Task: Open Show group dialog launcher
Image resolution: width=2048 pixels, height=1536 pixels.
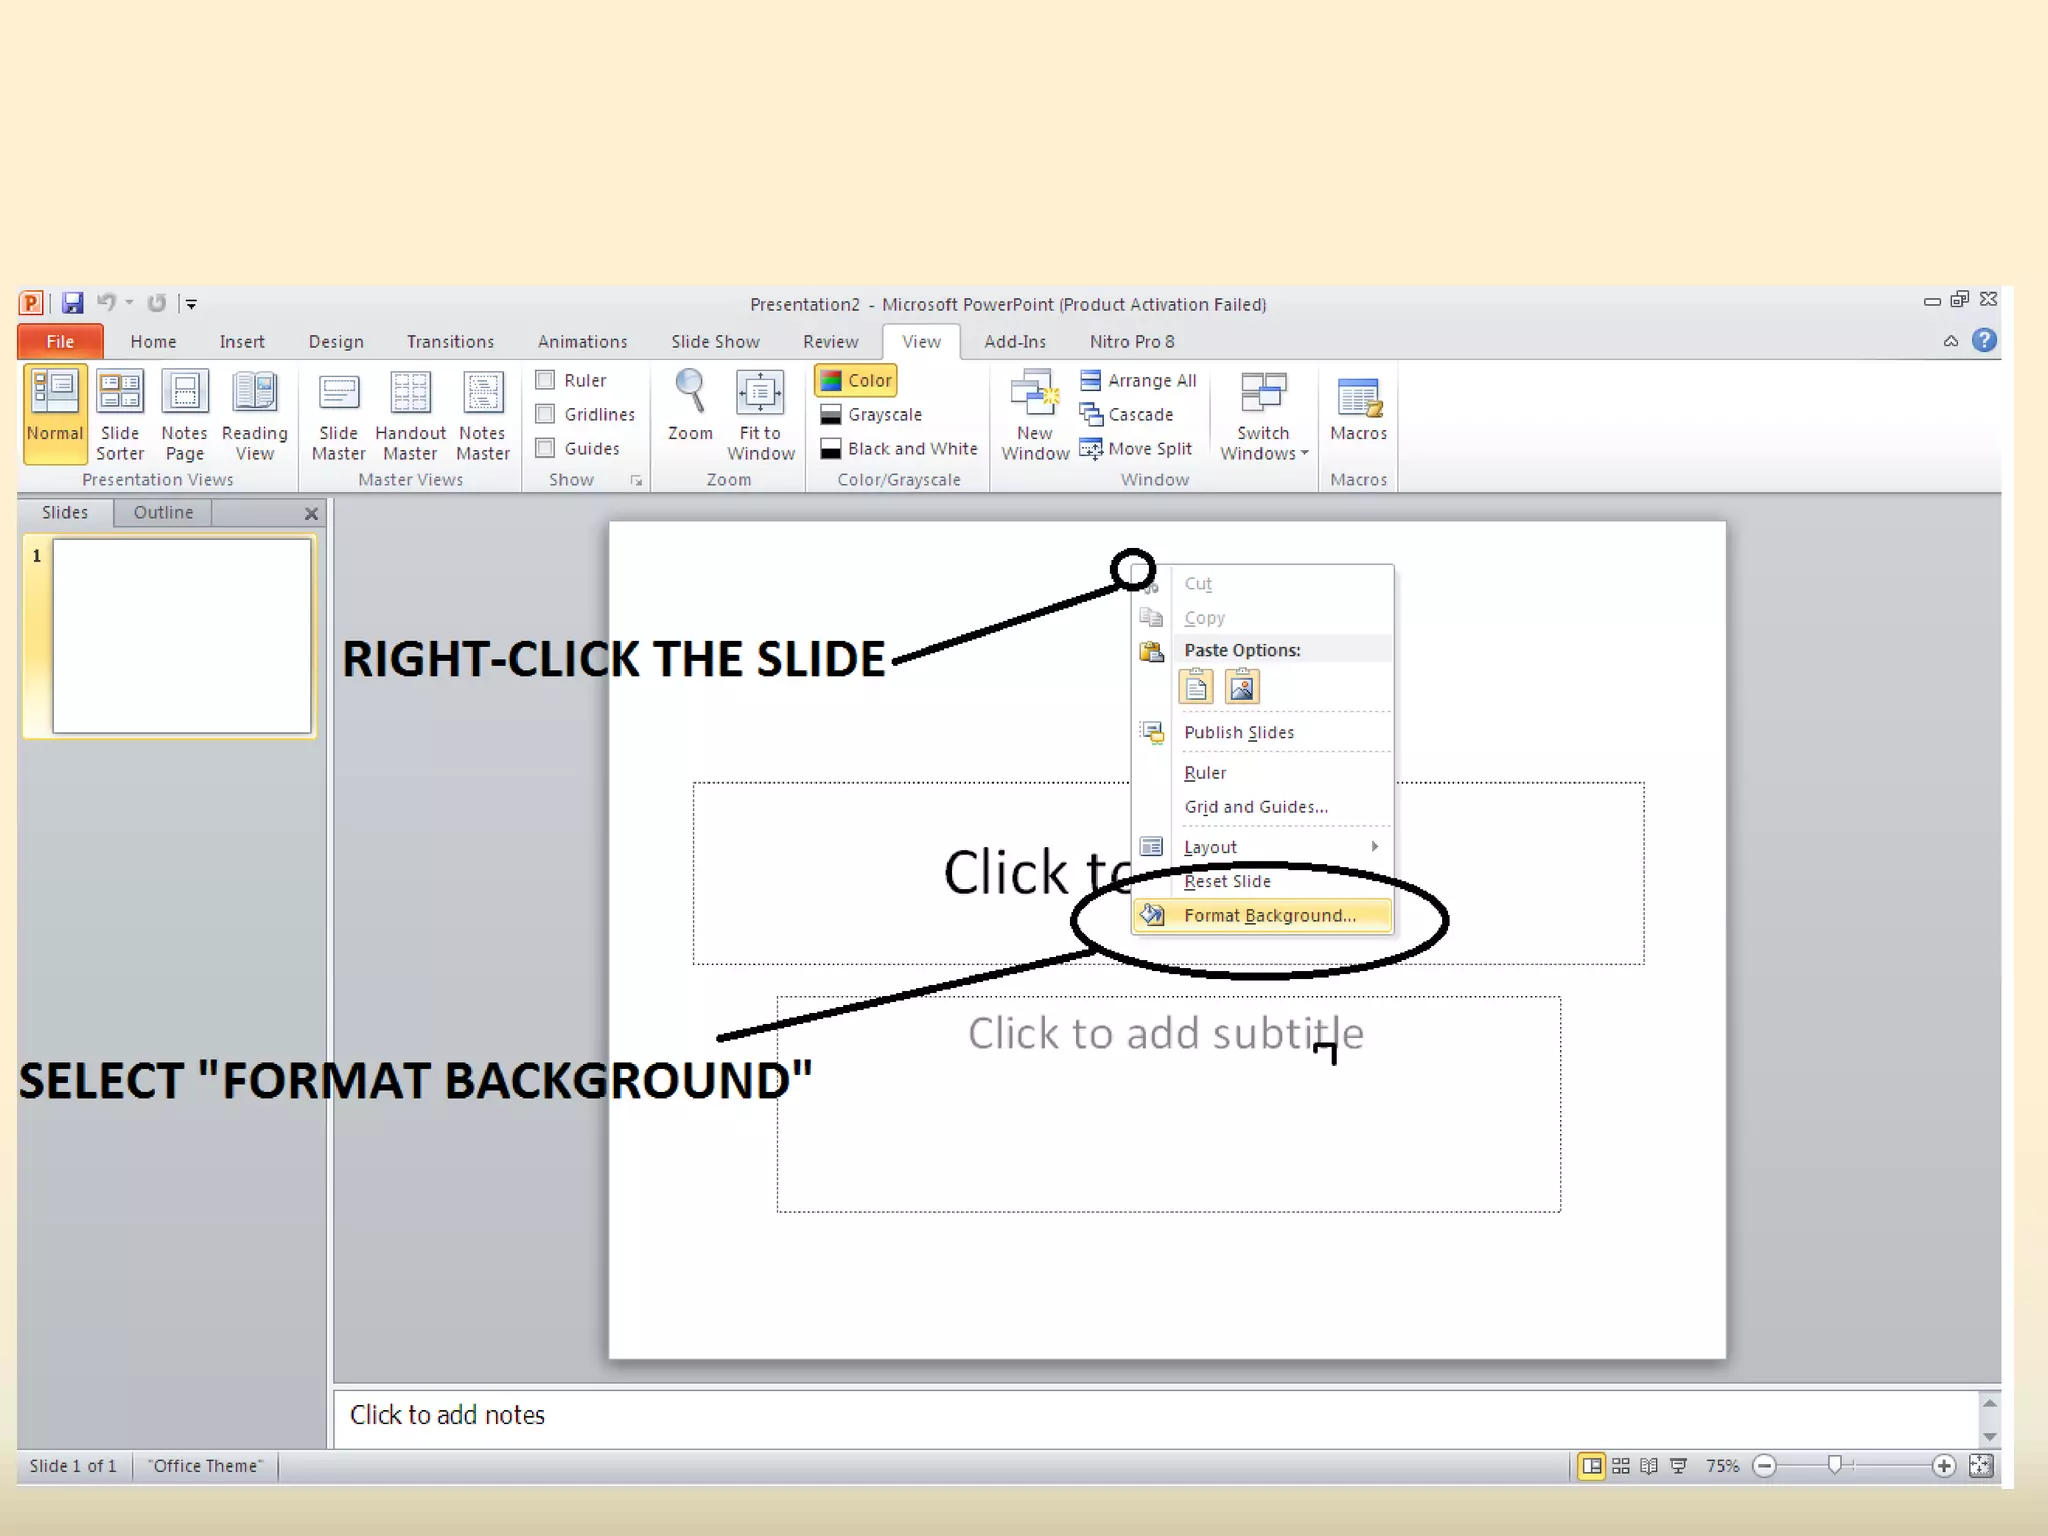Action: point(636,481)
